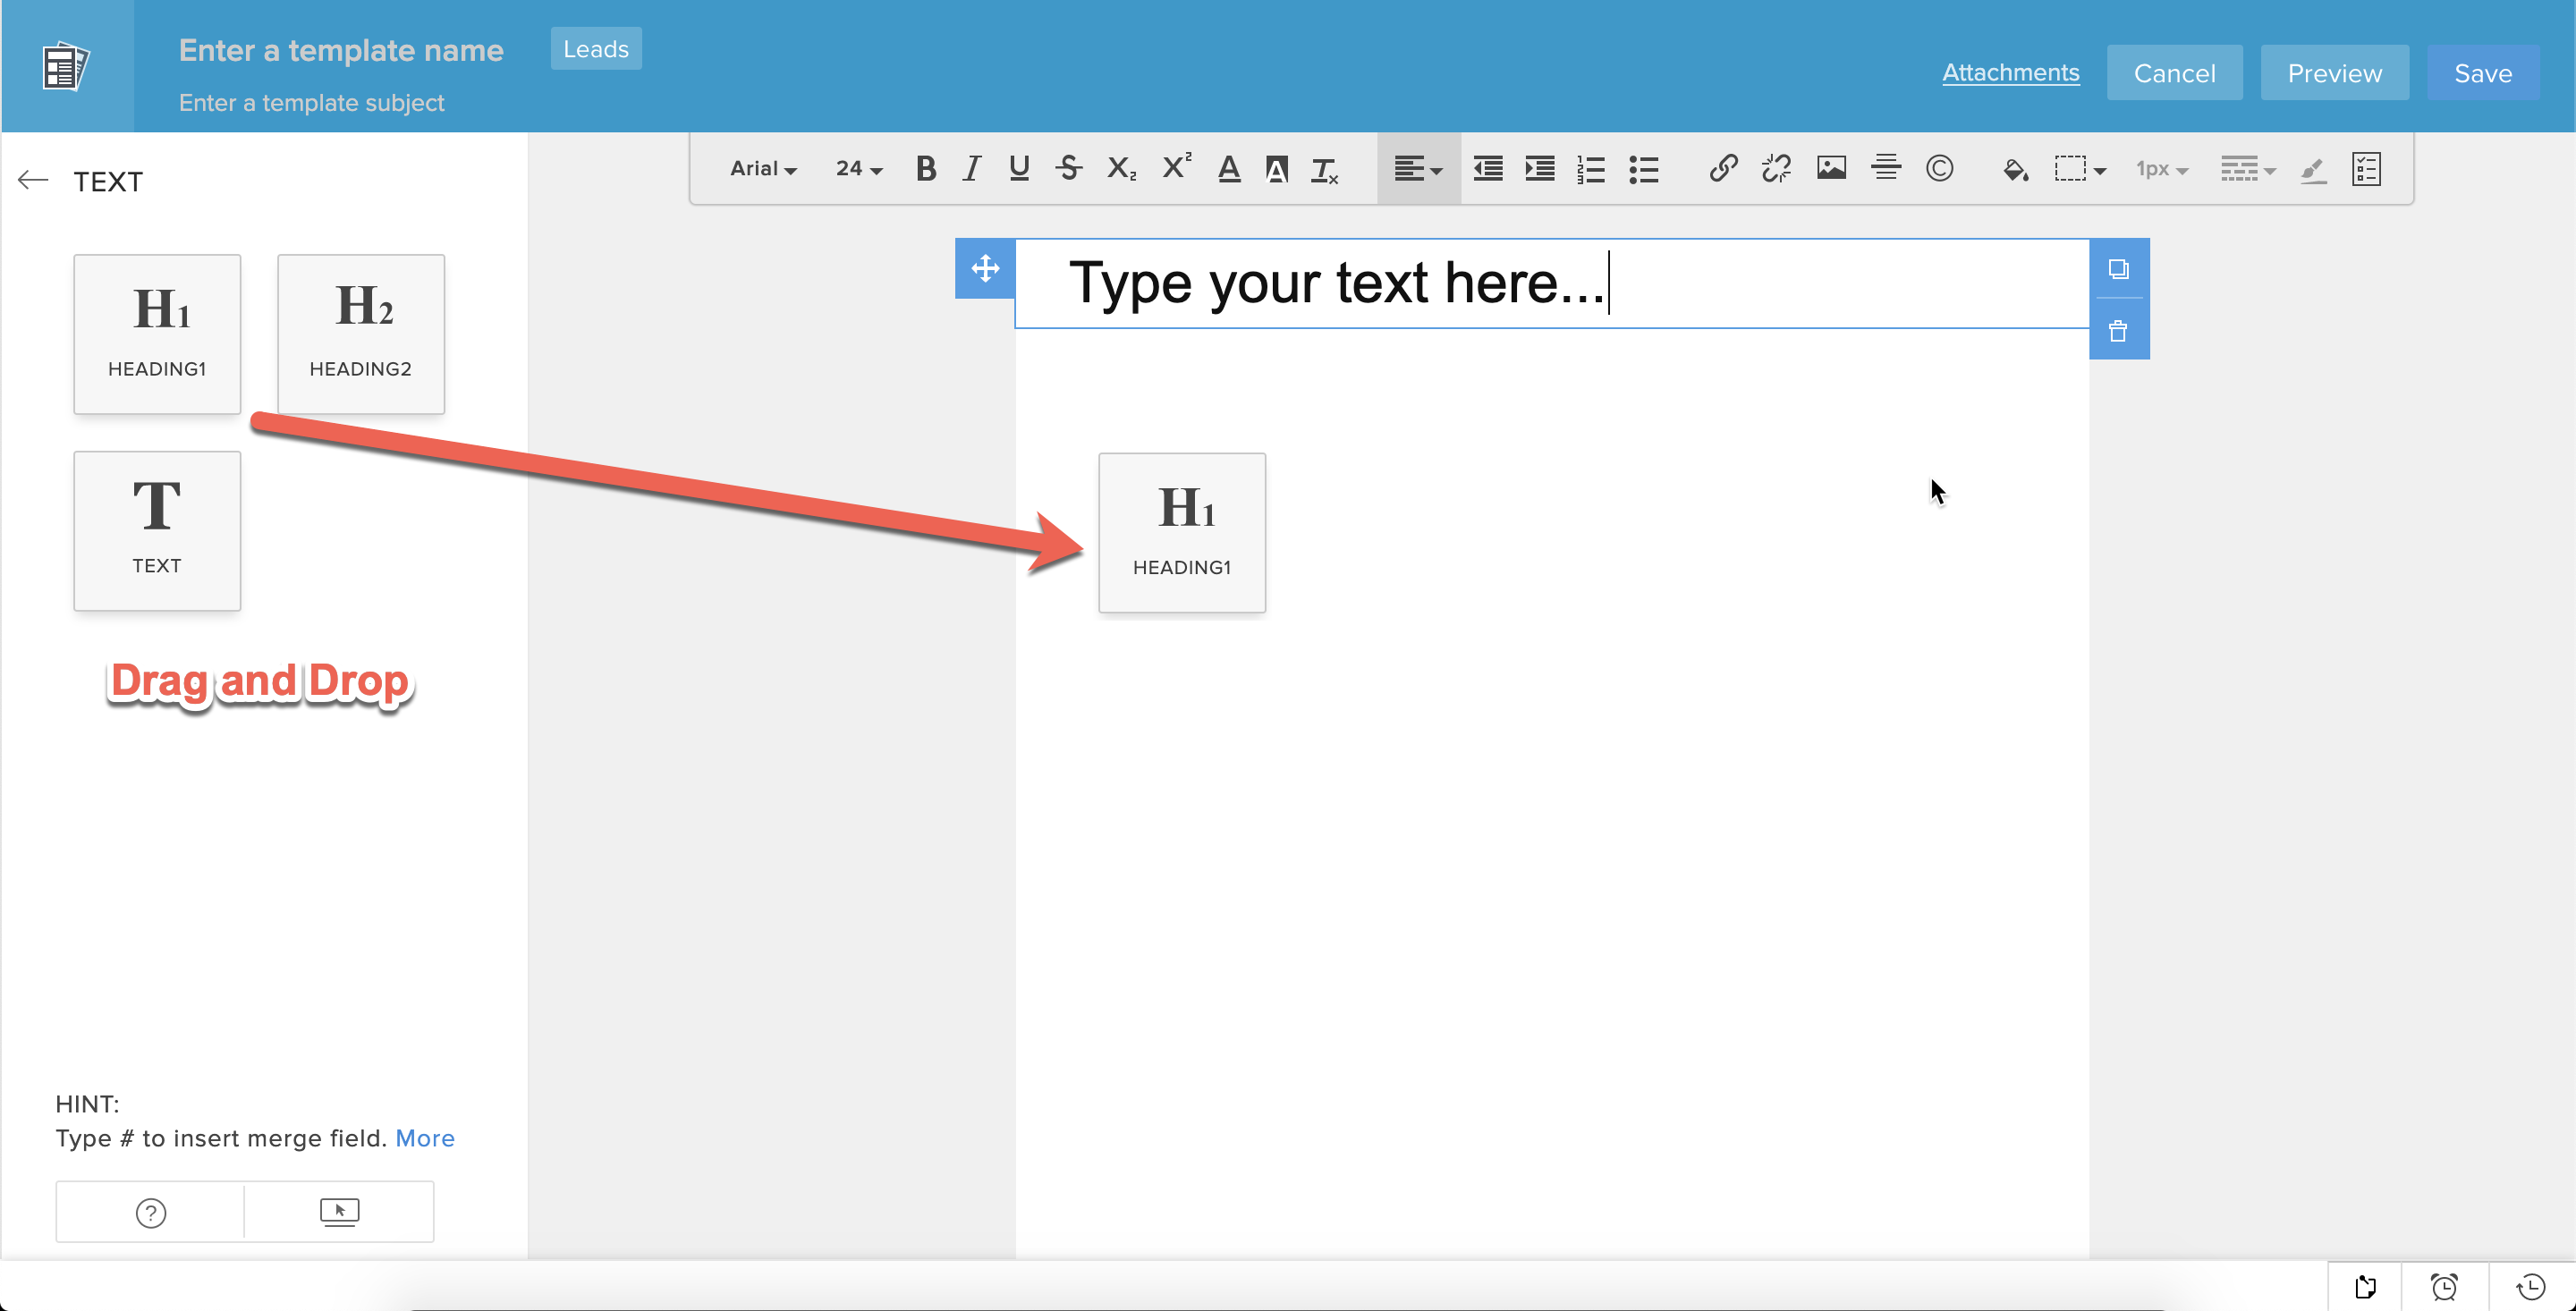The width and height of the screenshot is (2576, 1311).
Task: Click the Preview button
Action: (x=2334, y=73)
